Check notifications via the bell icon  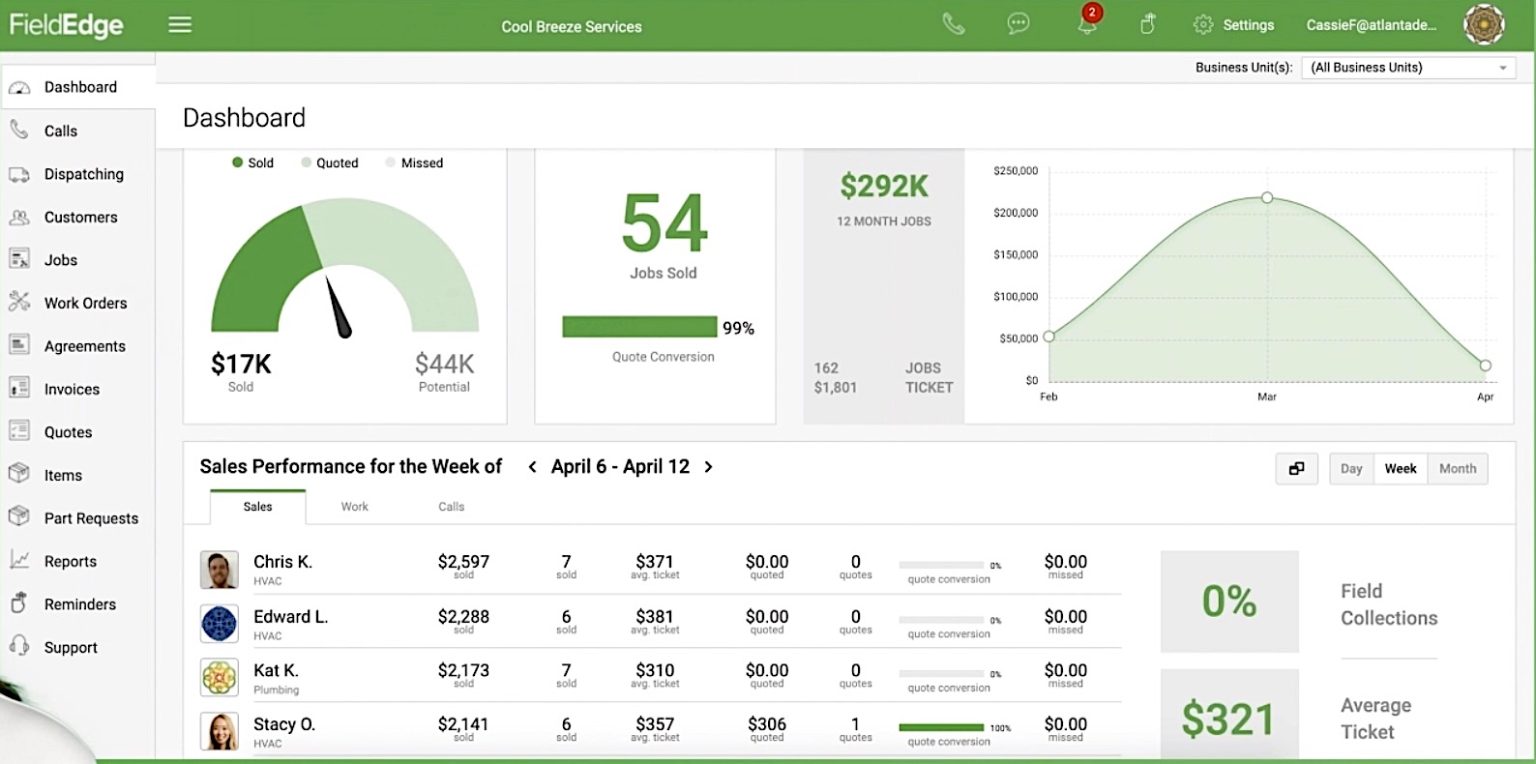(1087, 24)
